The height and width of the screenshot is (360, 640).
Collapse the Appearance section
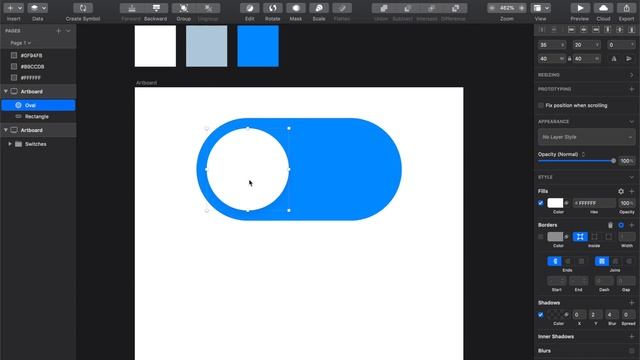coord(631,122)
